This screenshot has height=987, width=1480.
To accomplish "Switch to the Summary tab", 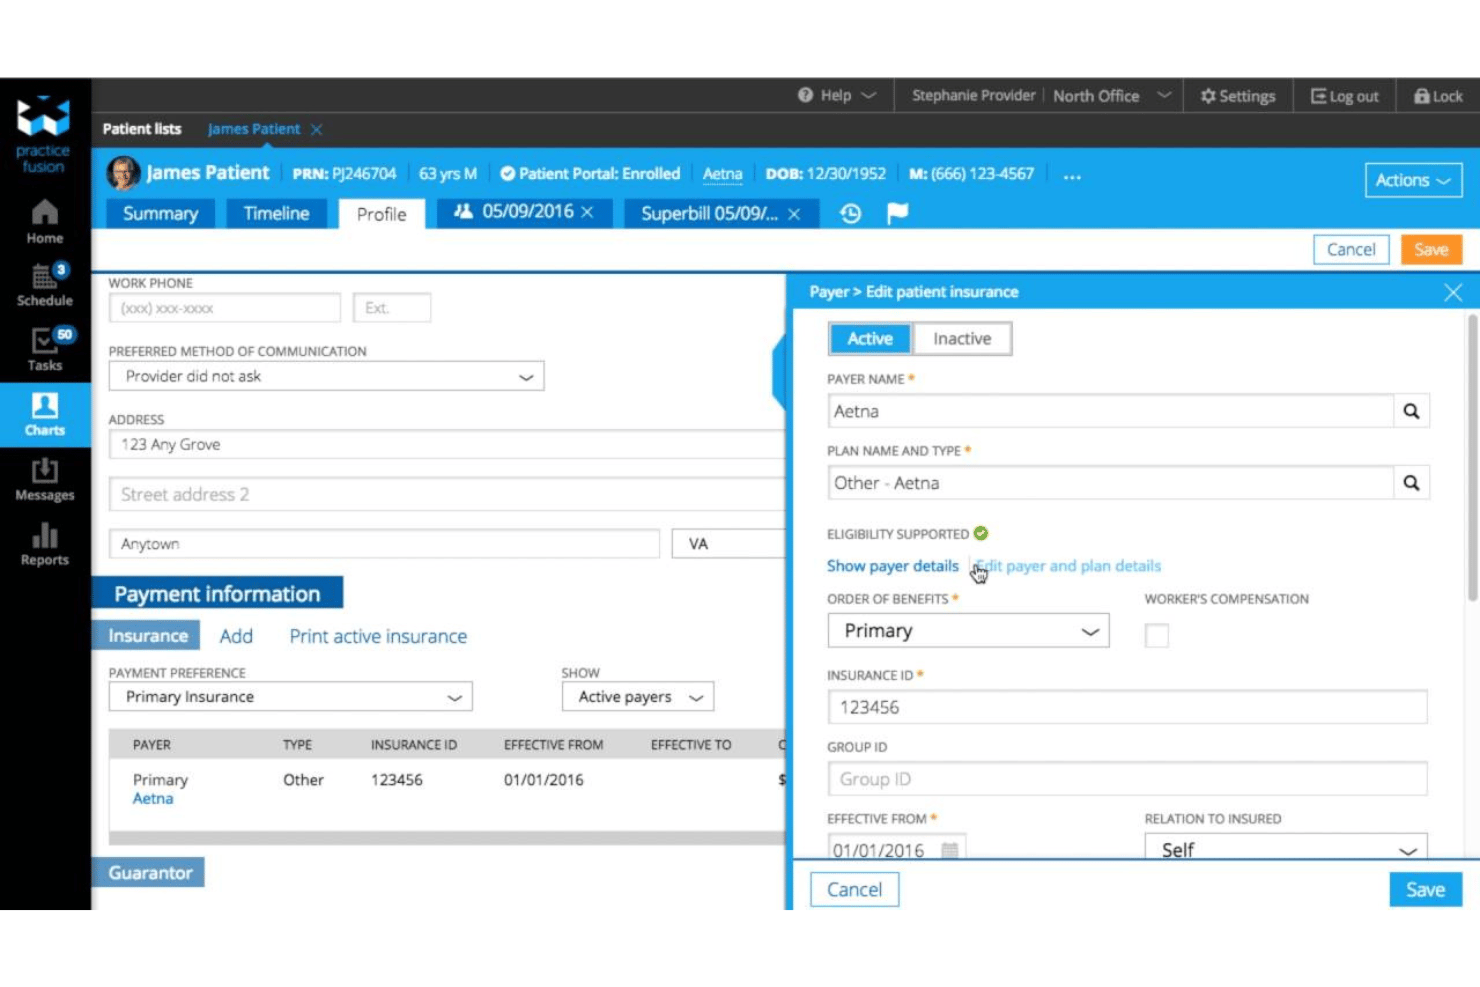I will tap(160, 213).
